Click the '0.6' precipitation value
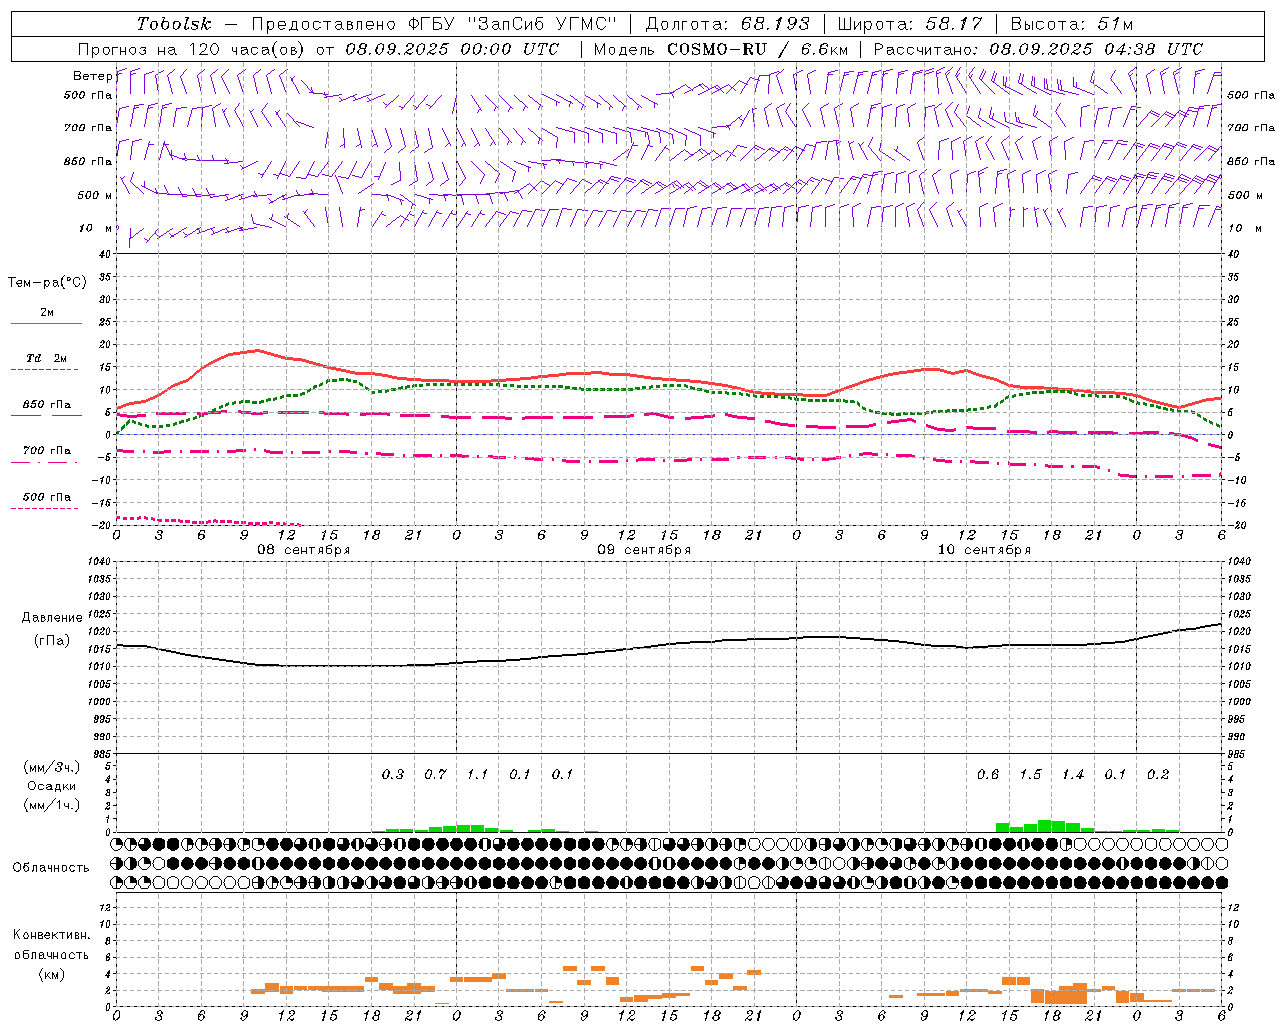The image size is (1280, 1024). 988,774
